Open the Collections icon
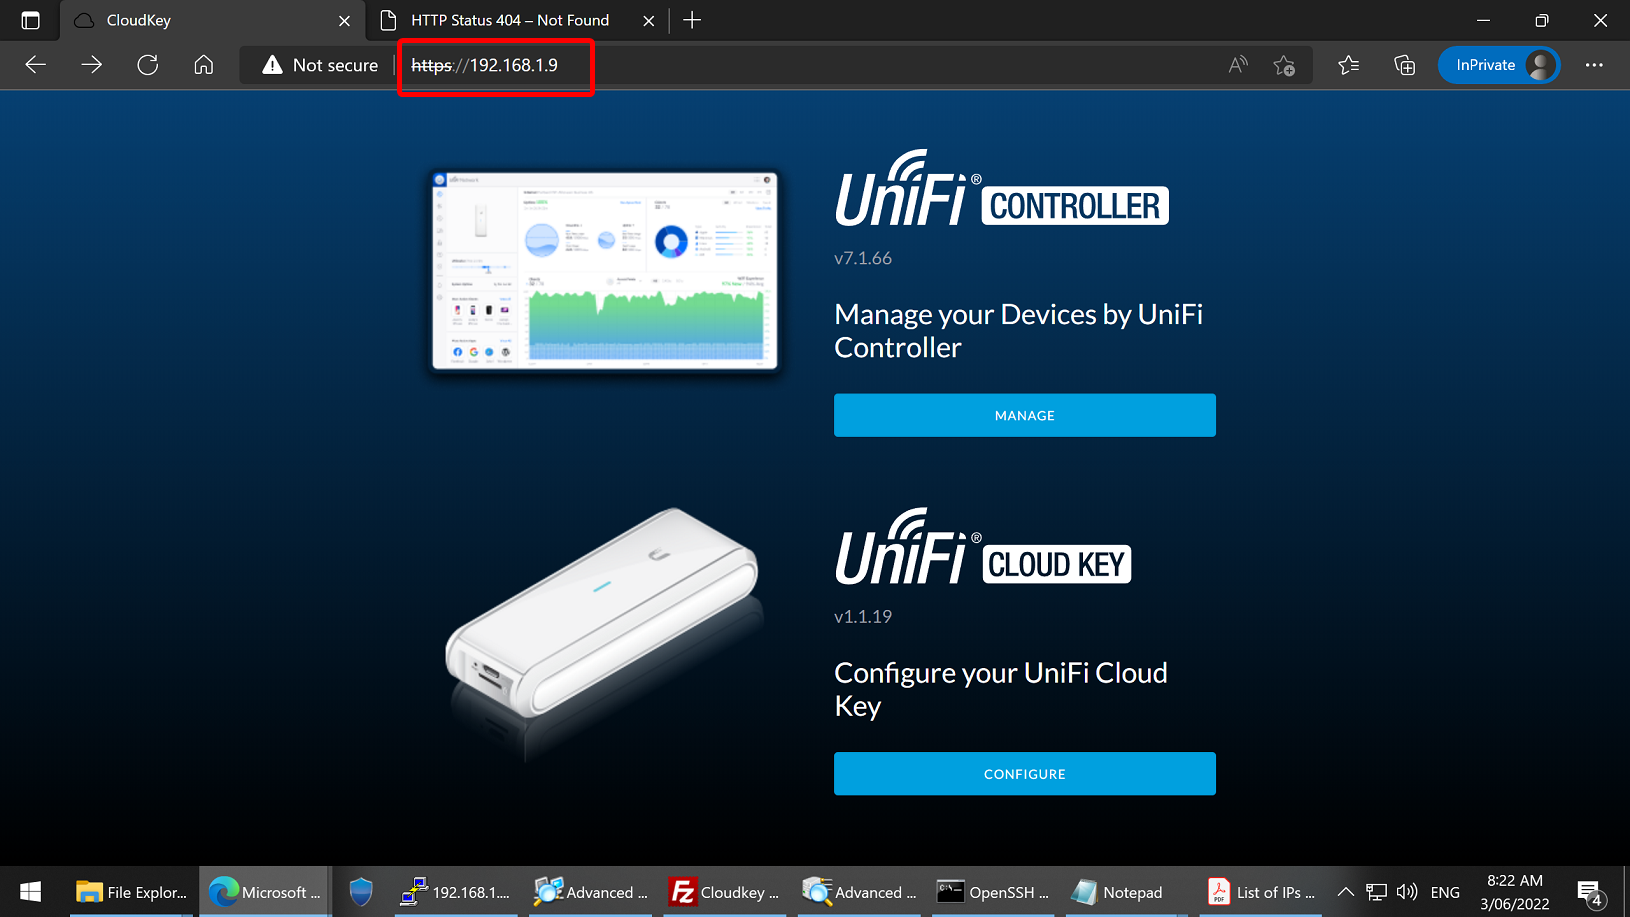This screenshot has height=917, width=1630. [x=1404, y=65]
